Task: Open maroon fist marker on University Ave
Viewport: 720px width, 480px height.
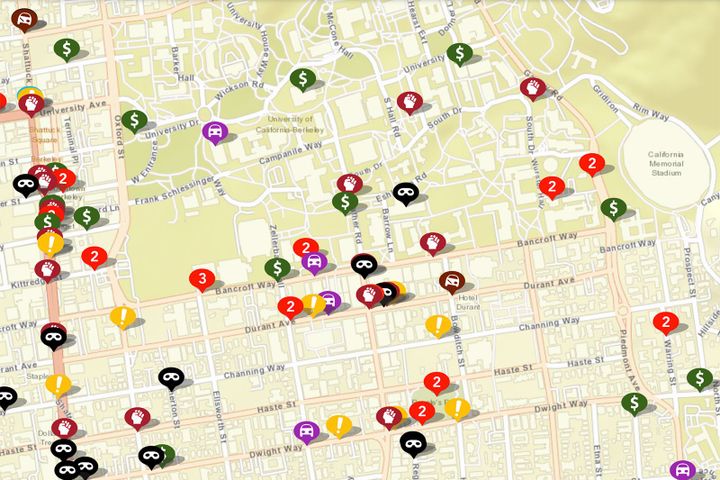Action: click(x=32, y=105)
